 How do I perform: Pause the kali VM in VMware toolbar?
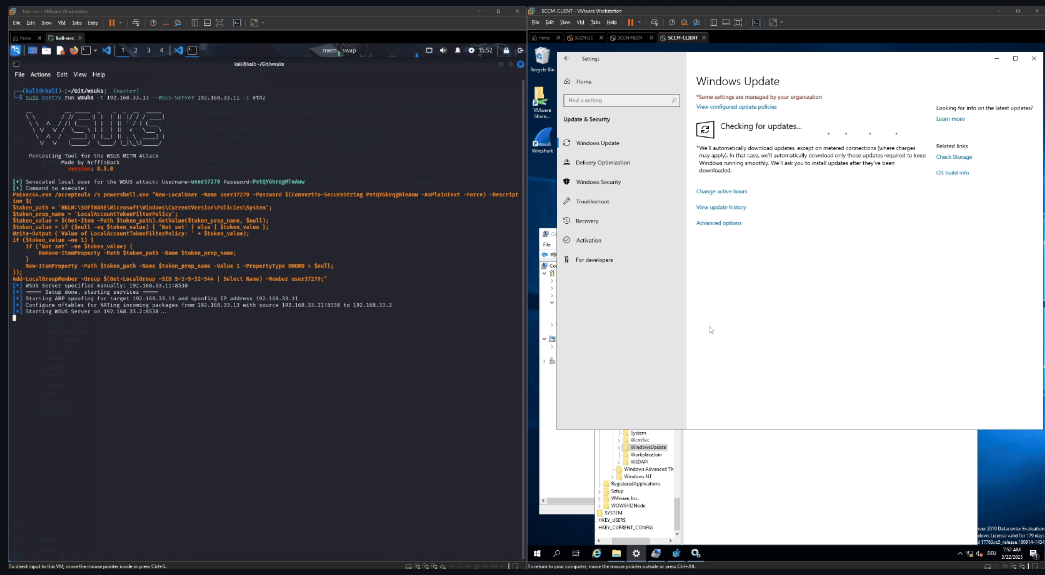(112, 23)
